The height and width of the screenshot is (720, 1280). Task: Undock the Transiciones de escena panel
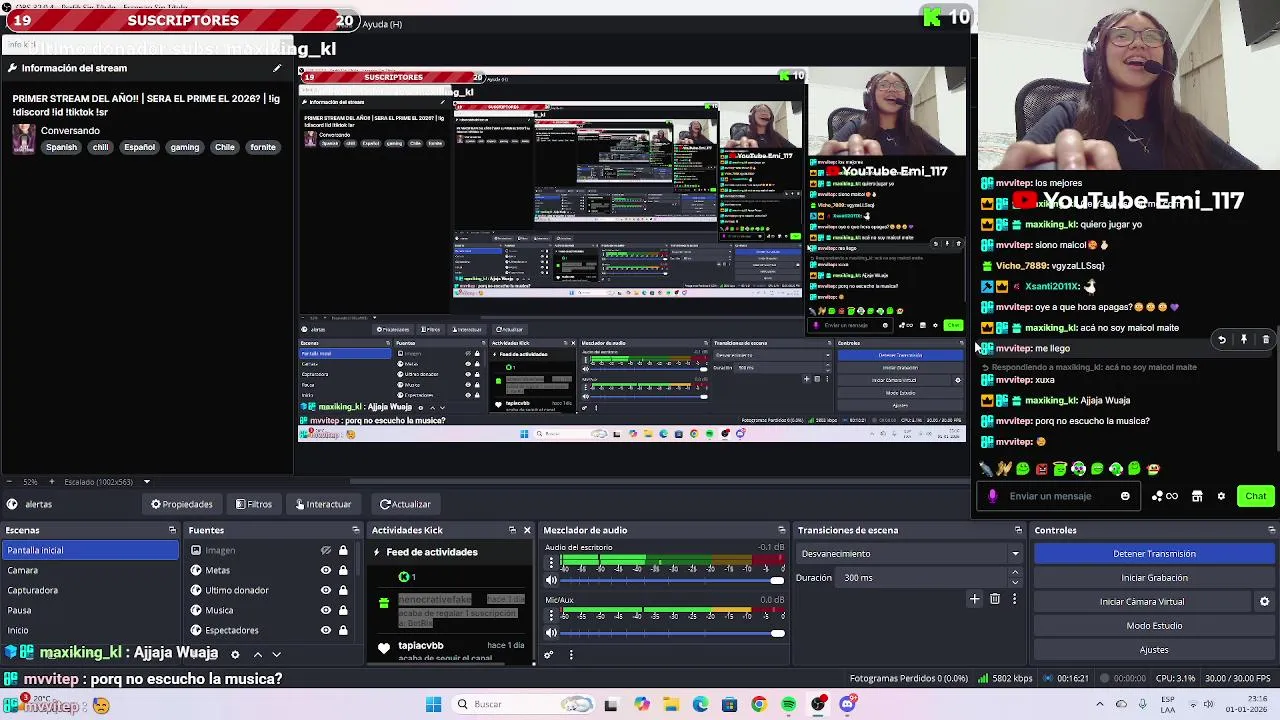click(x=1018, y=530)
